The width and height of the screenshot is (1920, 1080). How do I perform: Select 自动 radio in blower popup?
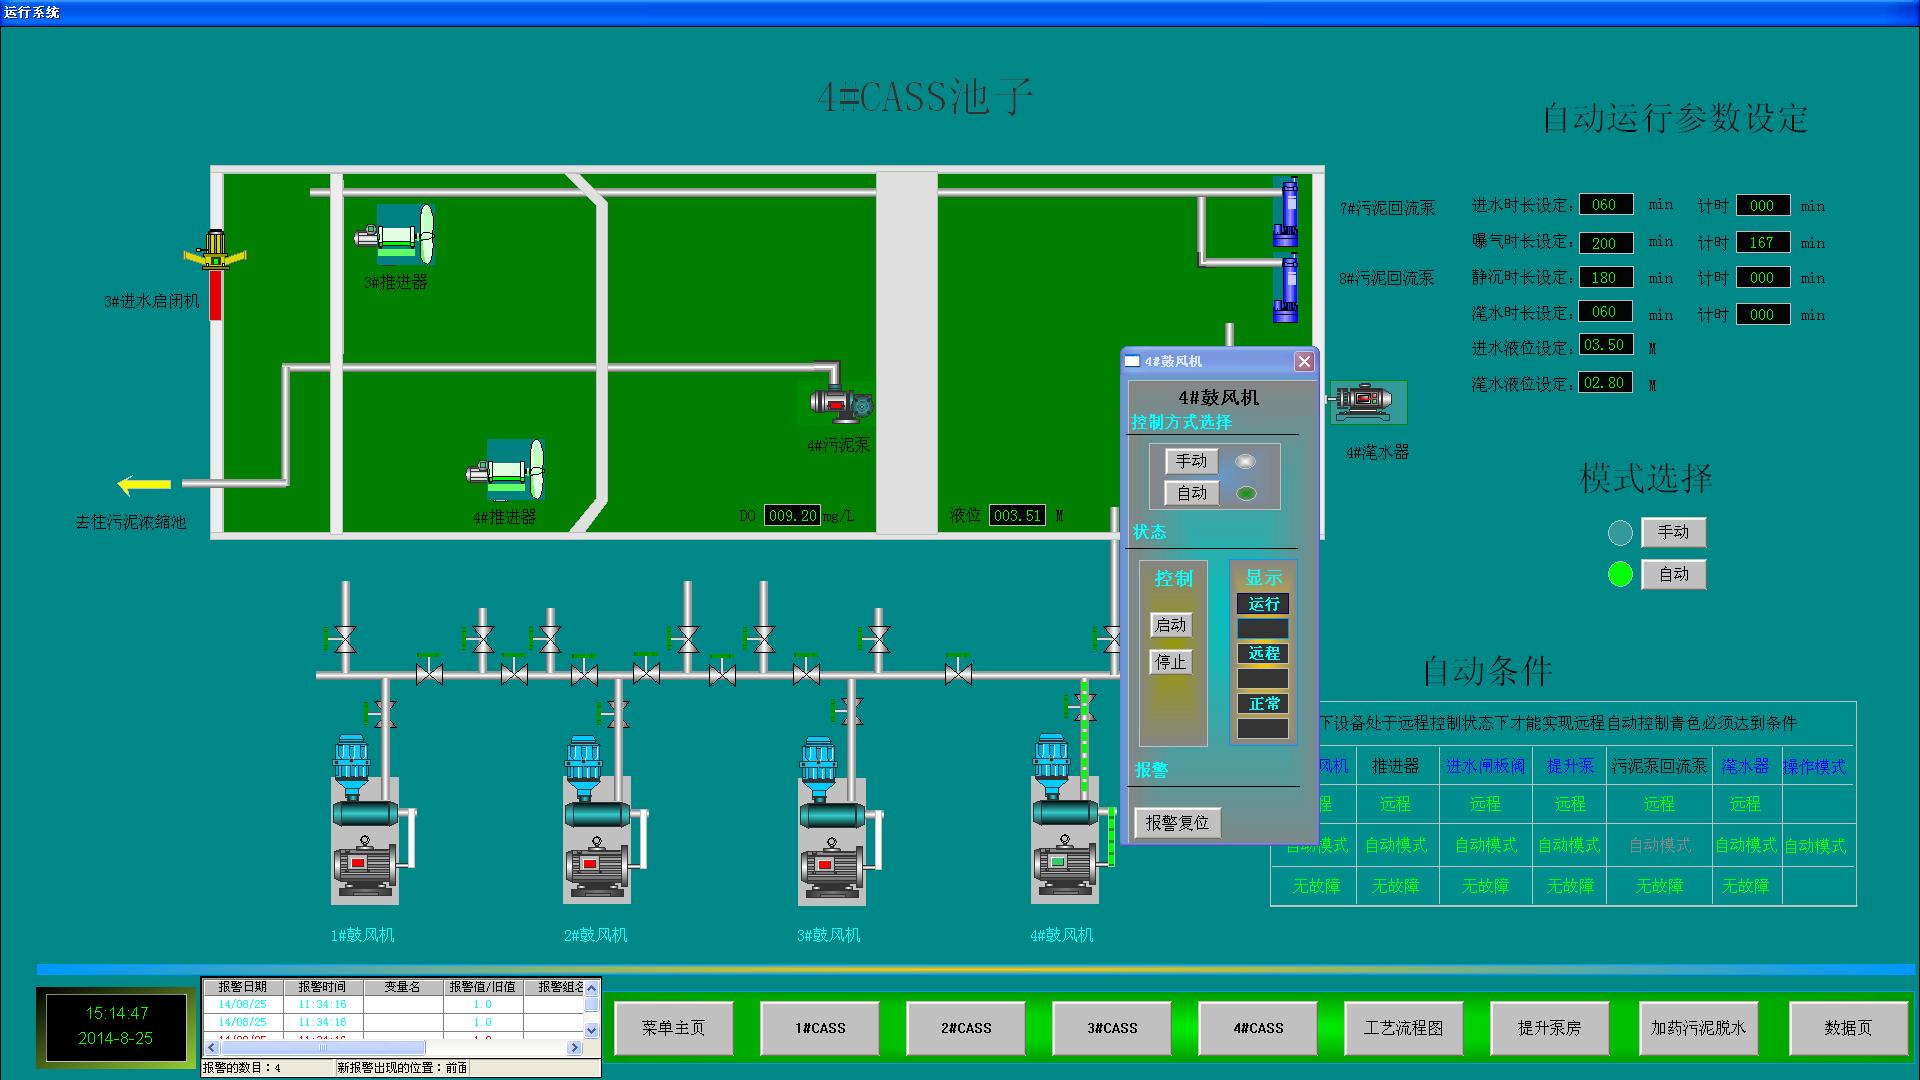tap(1245, 493)
